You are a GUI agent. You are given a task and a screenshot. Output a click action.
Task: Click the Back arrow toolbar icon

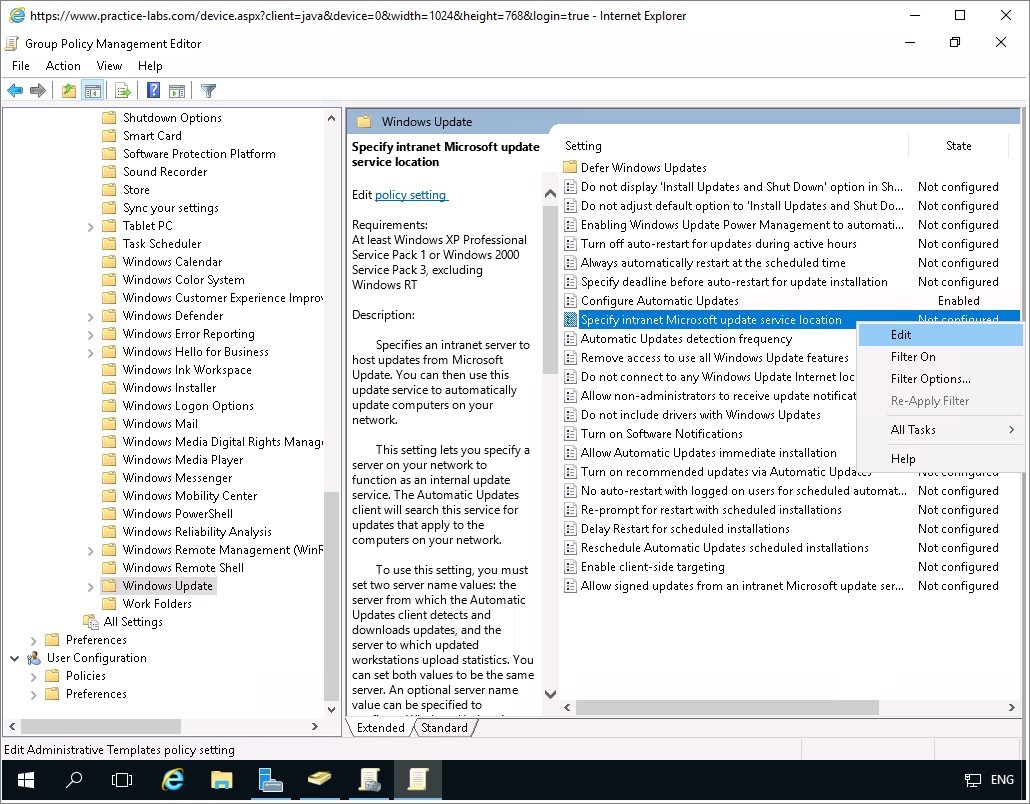(15, 91)
